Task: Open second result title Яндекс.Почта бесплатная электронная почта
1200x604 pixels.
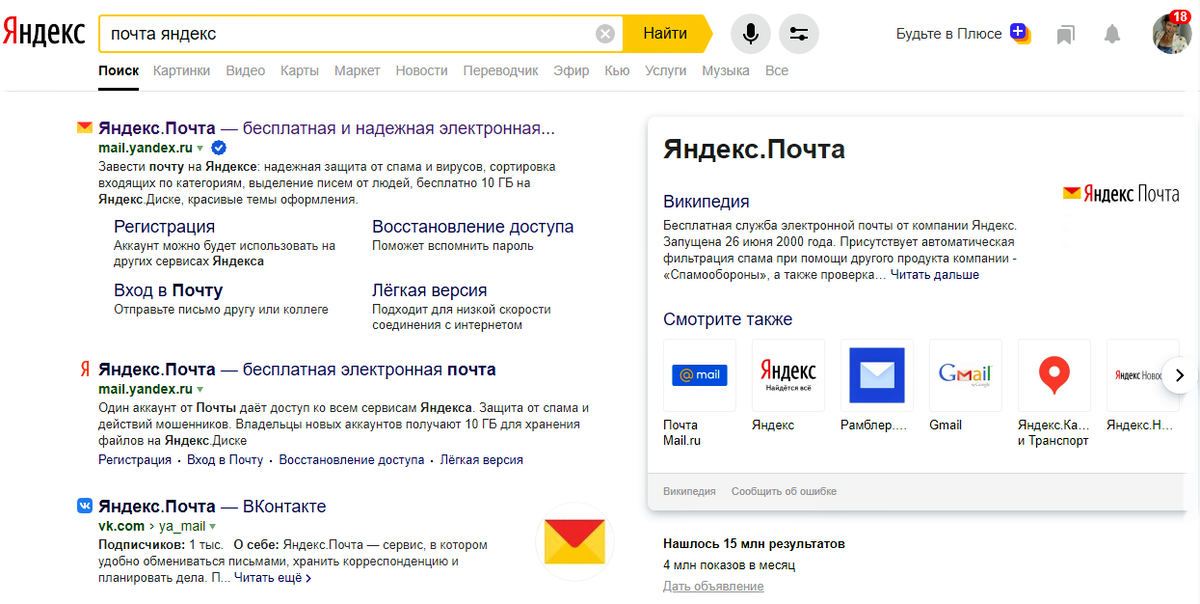Action: coord(297,370)
